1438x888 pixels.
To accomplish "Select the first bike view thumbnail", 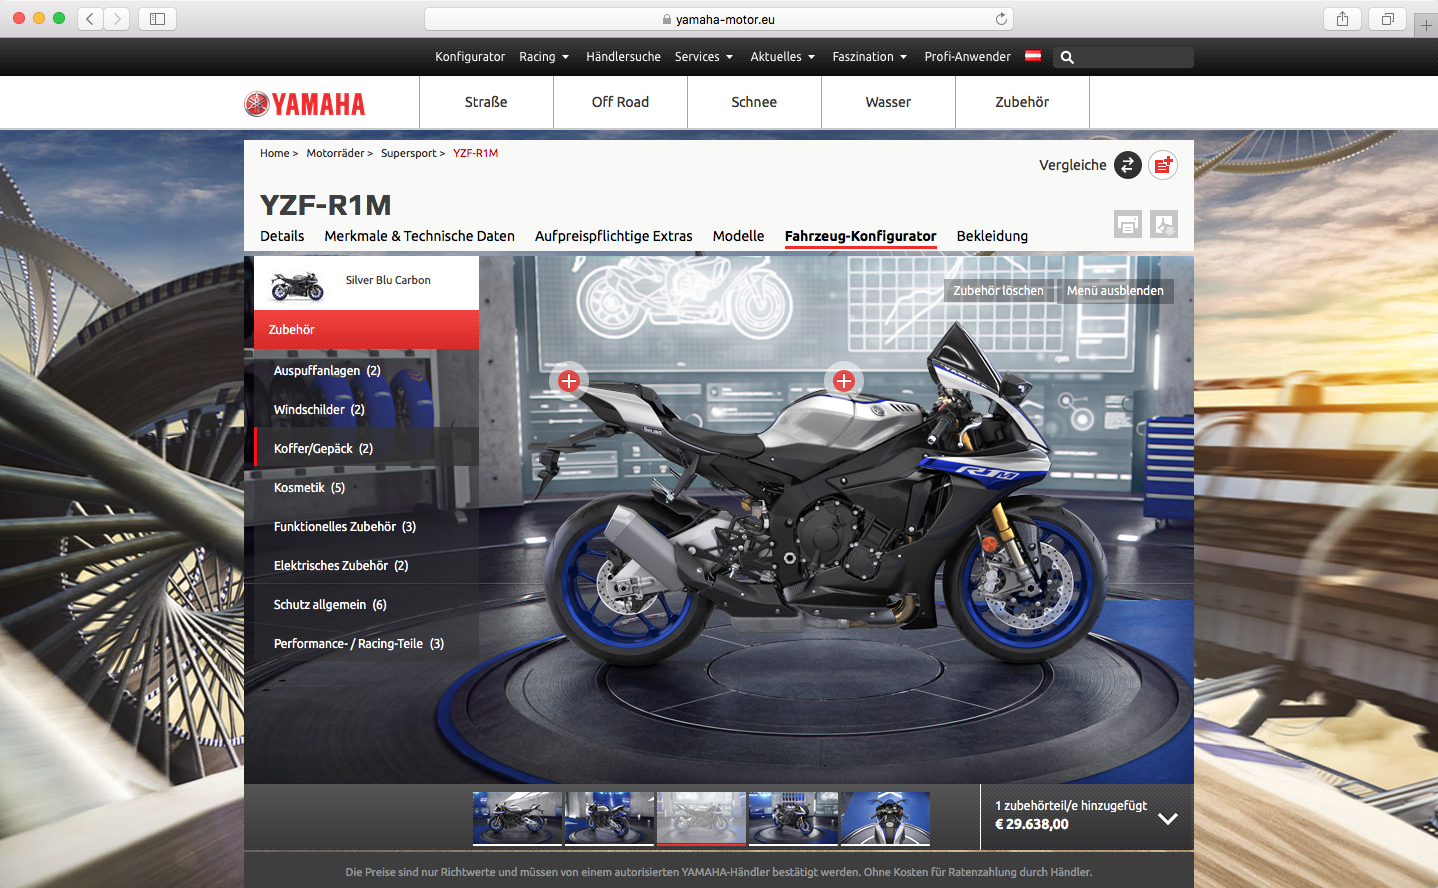I will click(x=518, y=818).
